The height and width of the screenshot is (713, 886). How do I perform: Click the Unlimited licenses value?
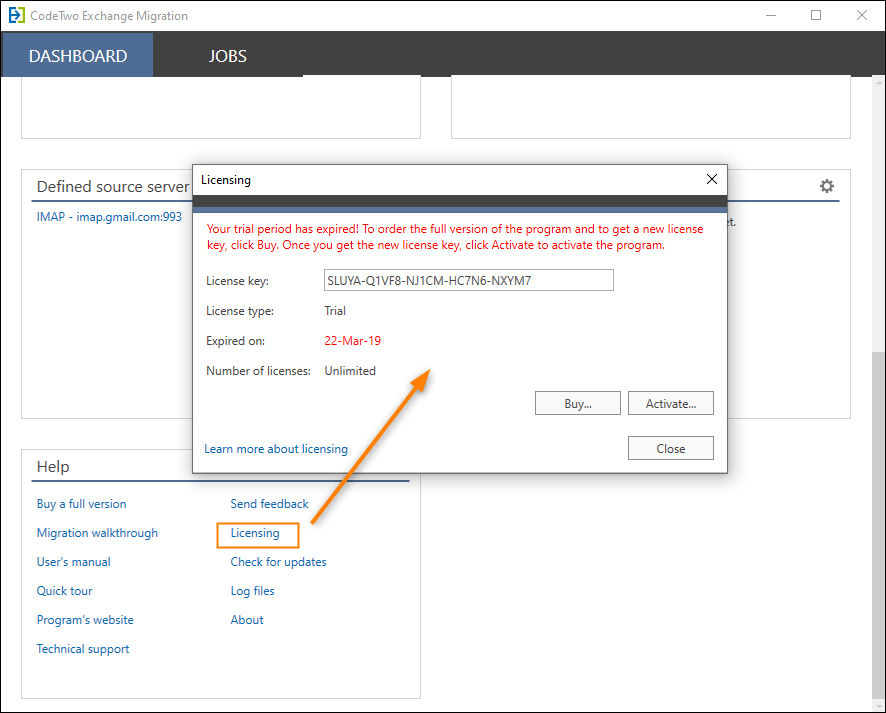350,371
